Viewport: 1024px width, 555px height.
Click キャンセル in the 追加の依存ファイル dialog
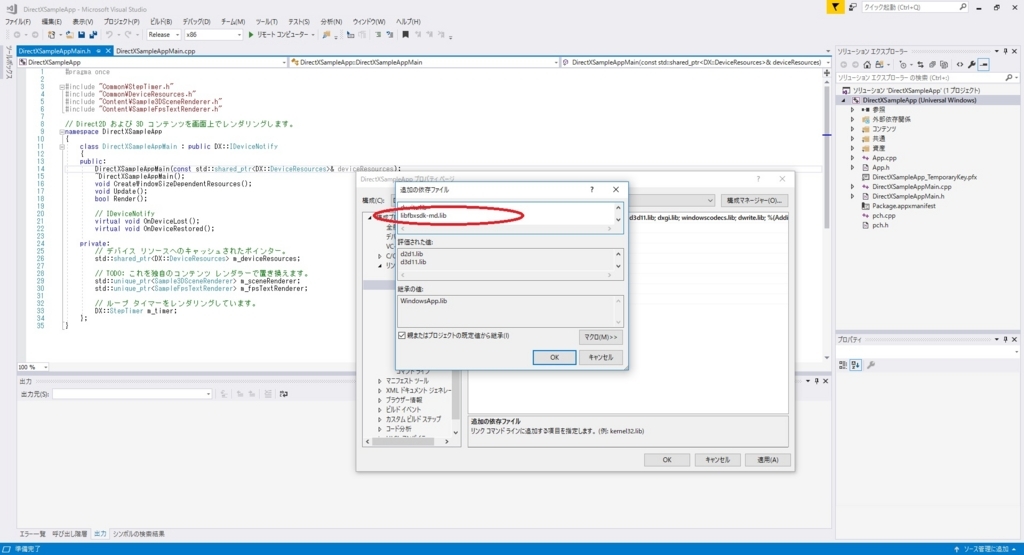coord(600,357)
